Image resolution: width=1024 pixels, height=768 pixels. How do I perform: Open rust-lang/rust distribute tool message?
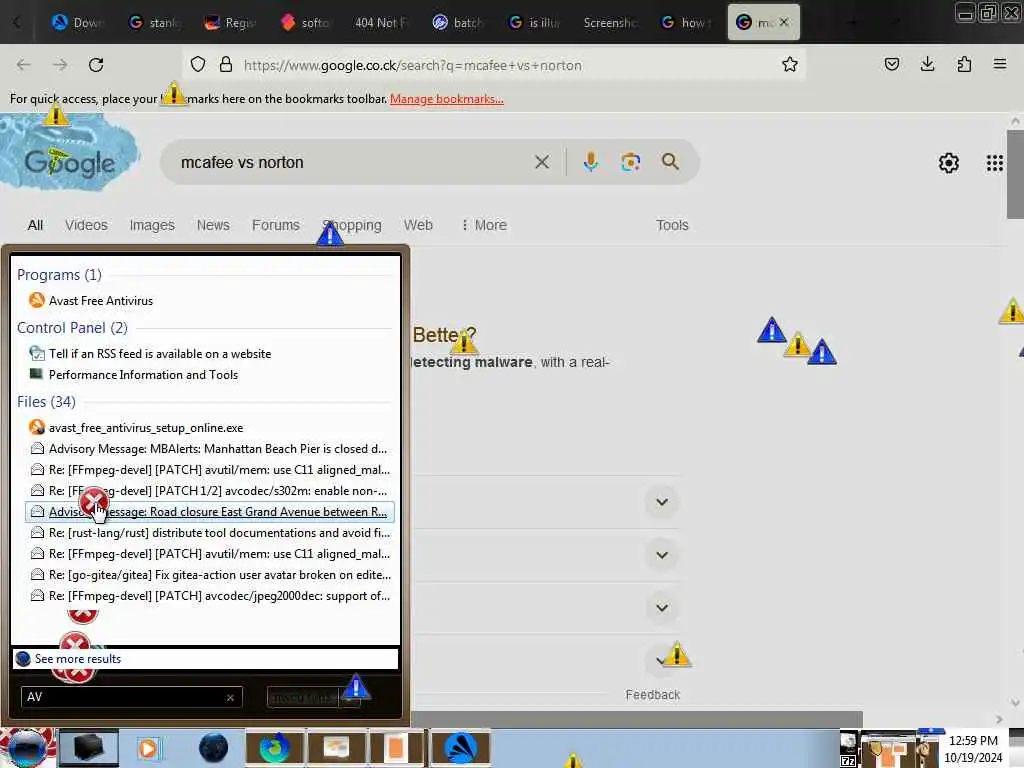tap(209, 533)
